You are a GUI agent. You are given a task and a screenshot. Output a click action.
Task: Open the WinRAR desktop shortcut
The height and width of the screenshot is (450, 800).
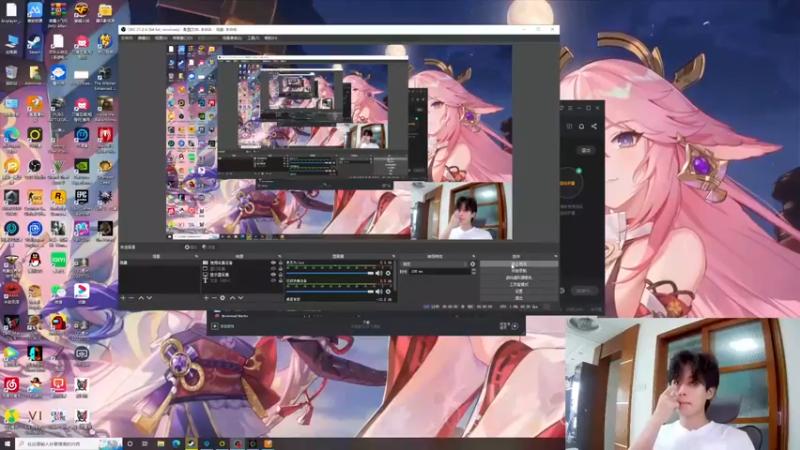point(58,13)
